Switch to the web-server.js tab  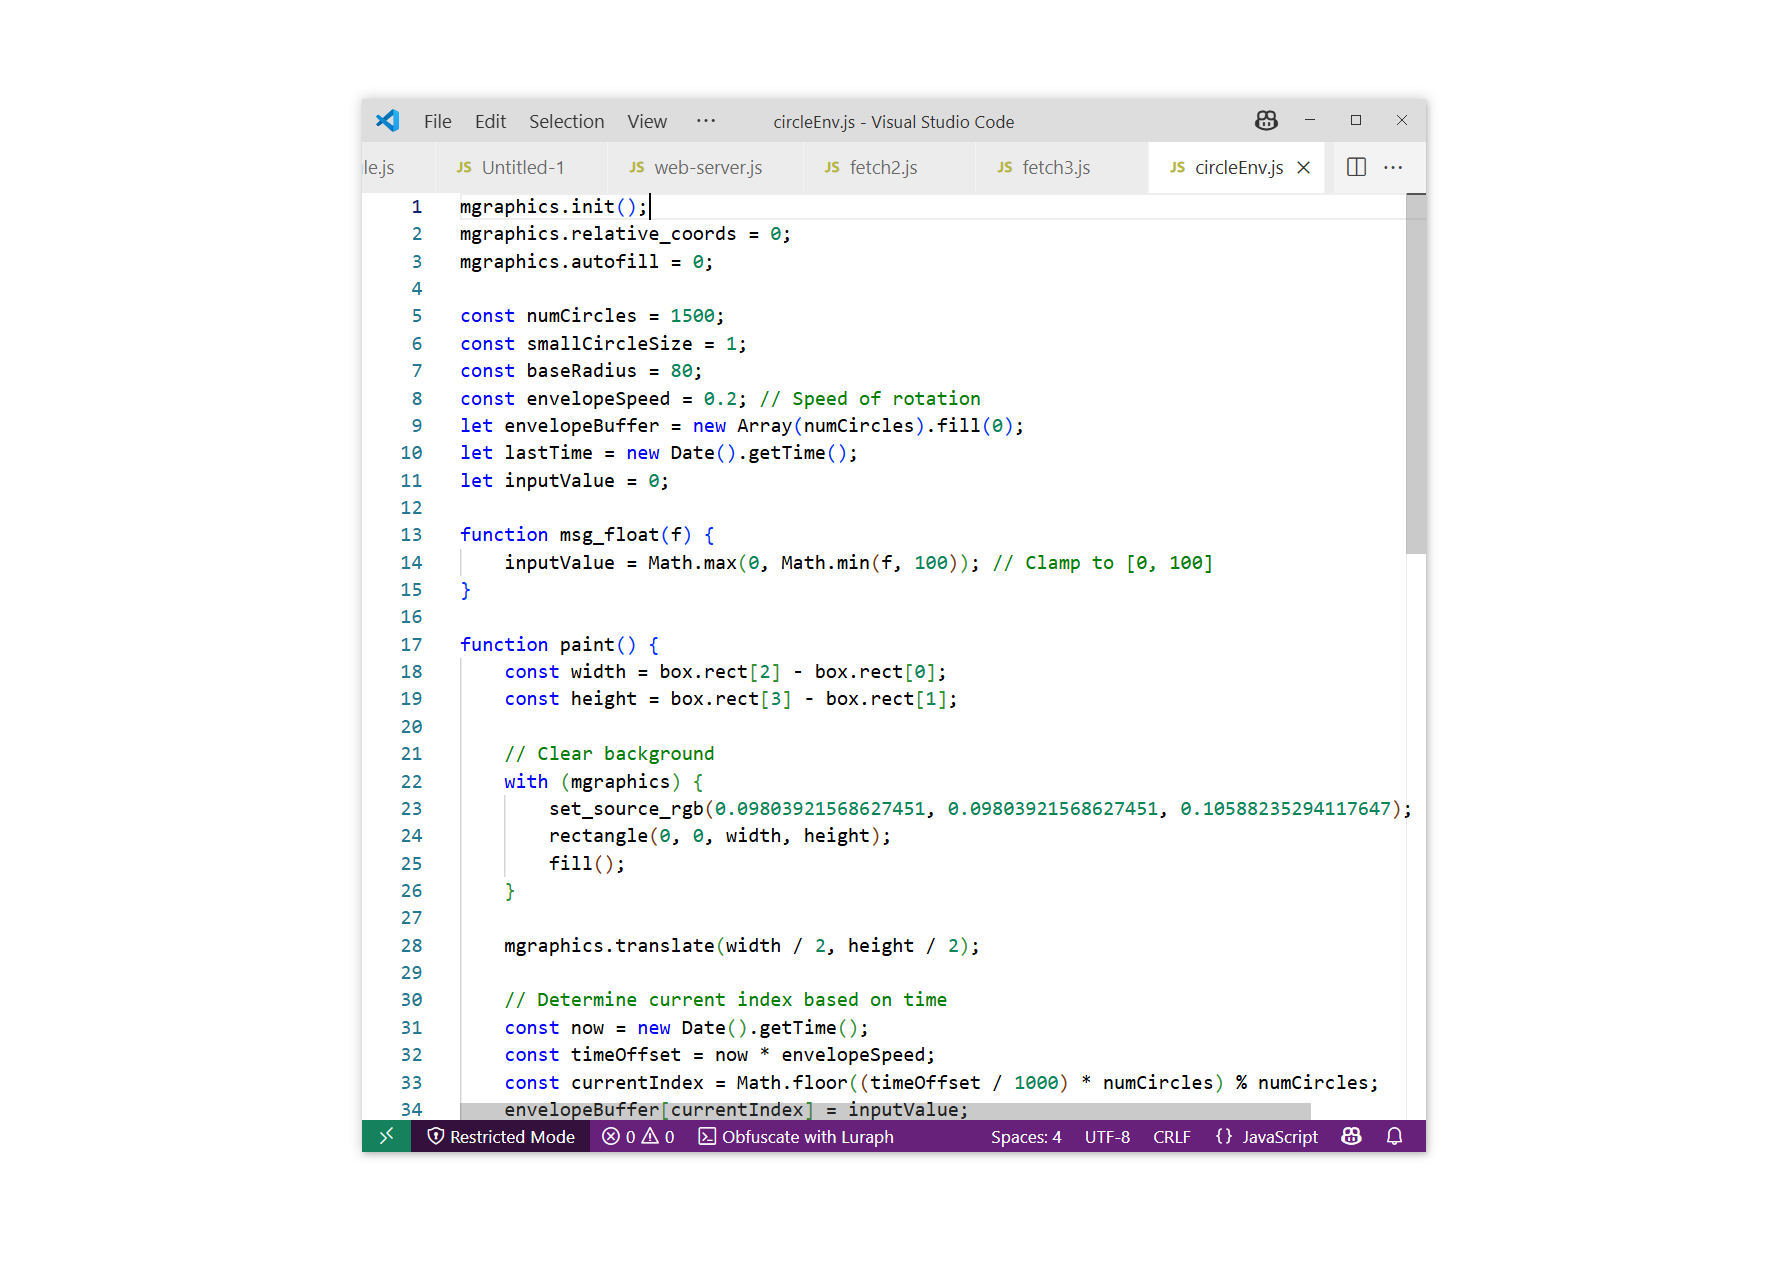[696, 168]
